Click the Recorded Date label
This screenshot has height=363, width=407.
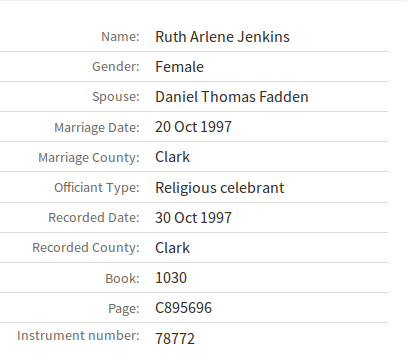(94, 218)
